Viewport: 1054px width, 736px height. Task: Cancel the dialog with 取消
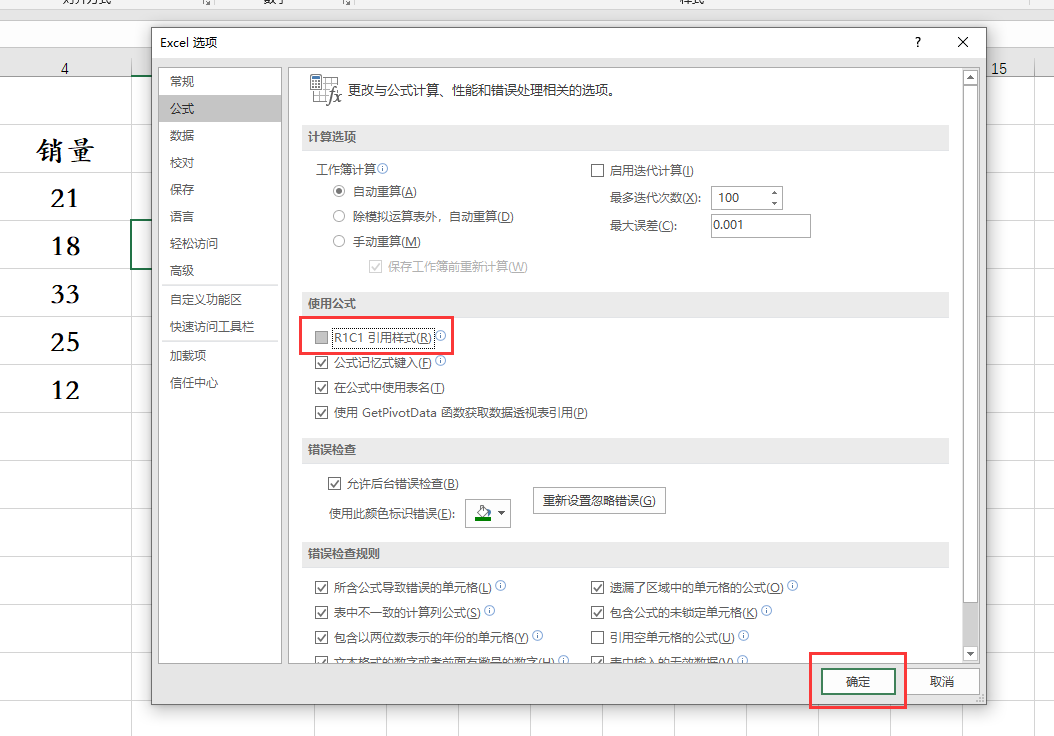942,682
